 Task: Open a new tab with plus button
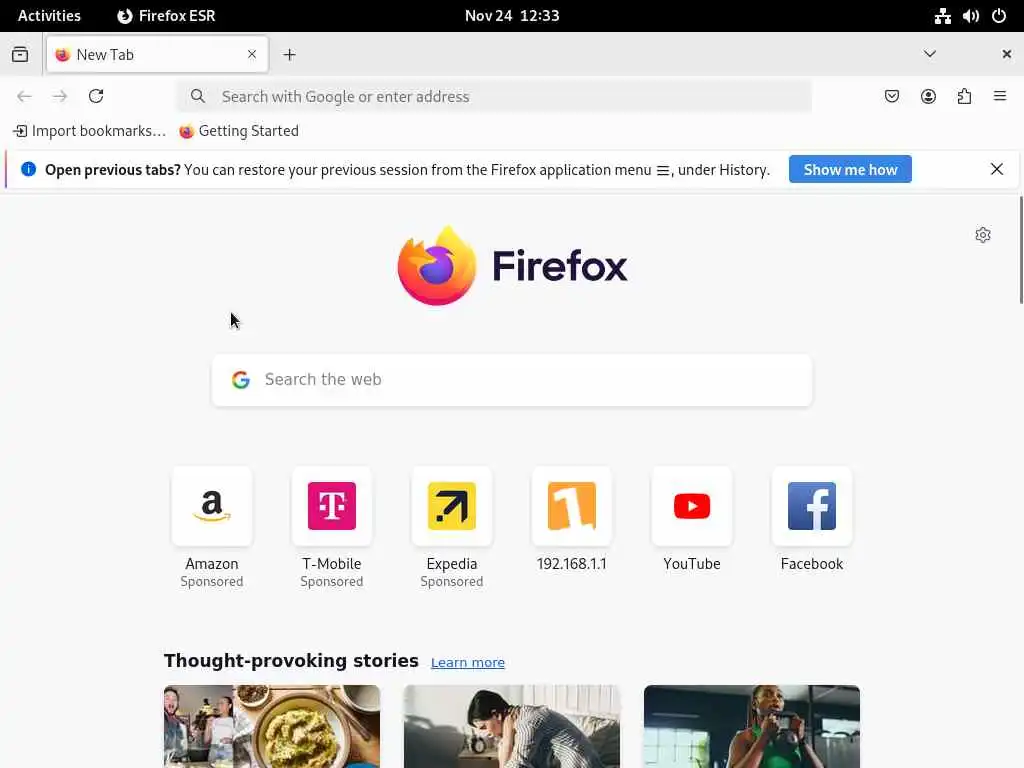(x=289, y=55)
